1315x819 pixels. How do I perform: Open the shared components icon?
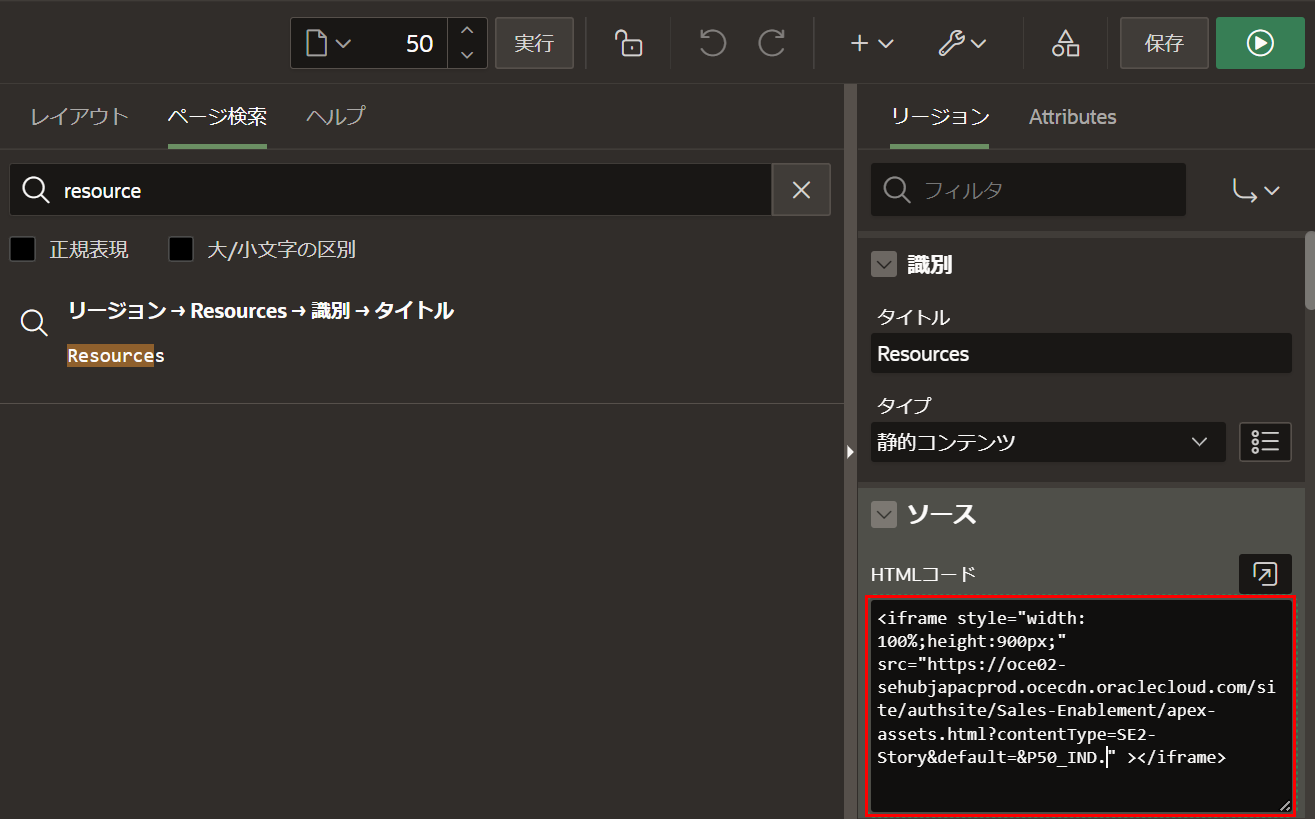click(1065, 43)
